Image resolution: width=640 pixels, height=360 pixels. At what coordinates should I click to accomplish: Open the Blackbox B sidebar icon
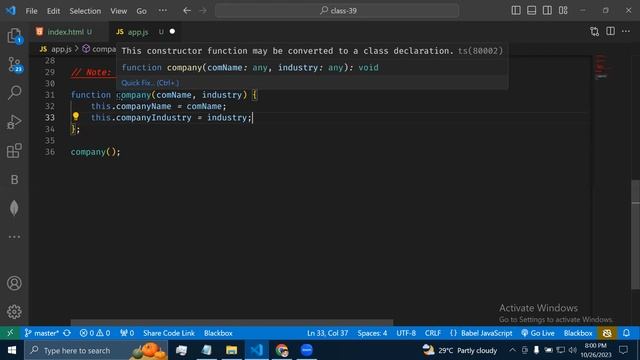[14, 179]
